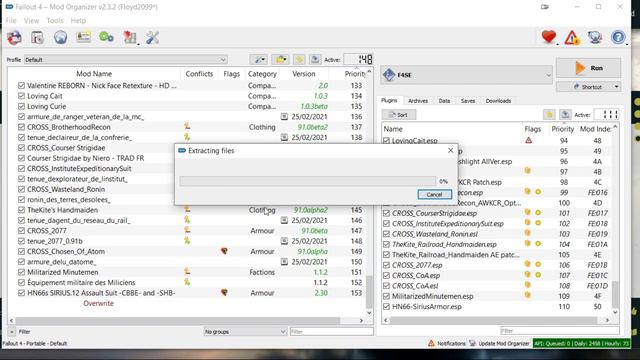Toggle HN66s SIRIUS.12 Assault Suit checkbox
This screenshot has height=360, width=640.
point(21,293)
